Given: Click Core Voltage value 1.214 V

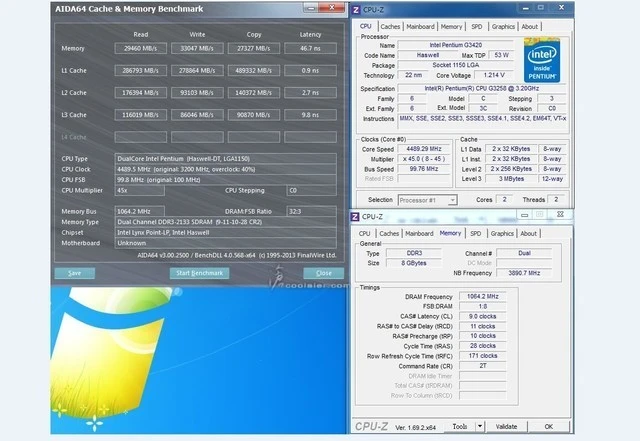Looking at the screenshot, I should pos(494,75).
